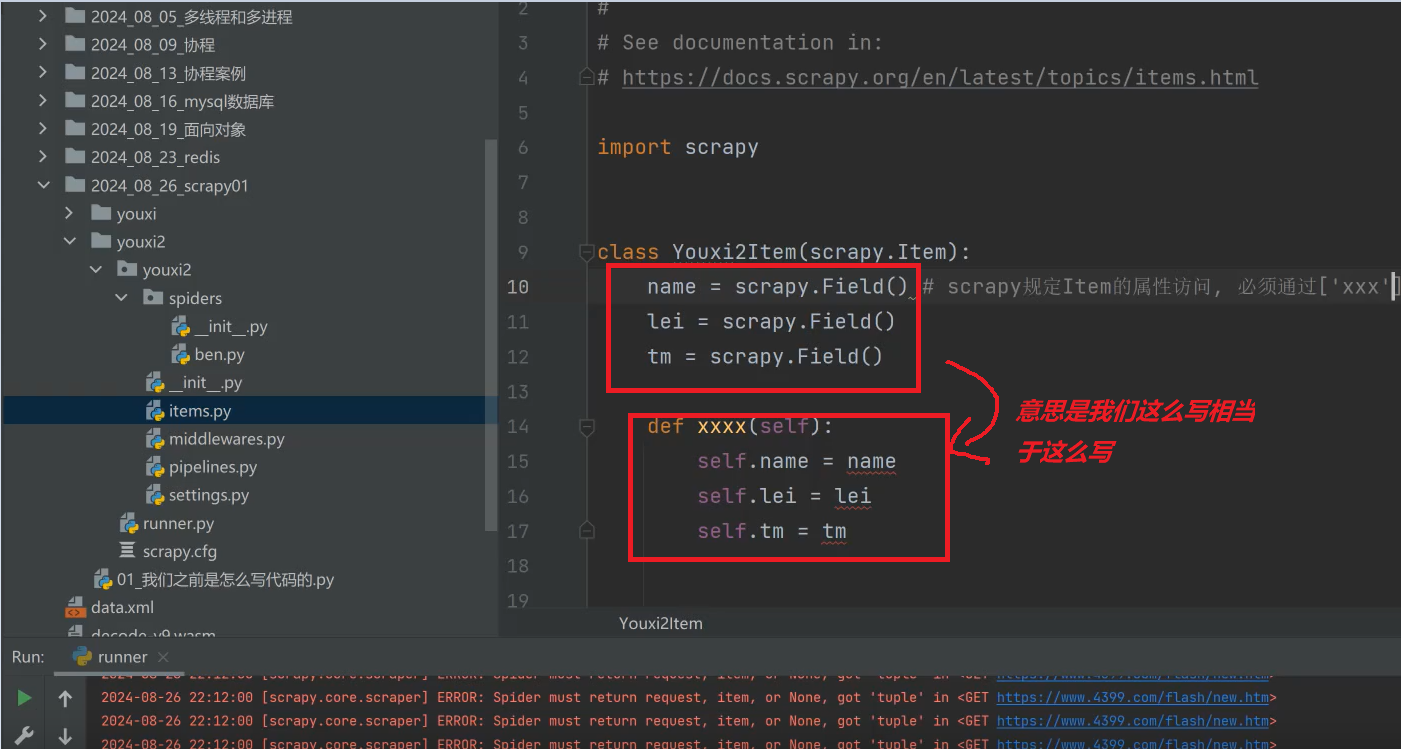Select pipelines.py file name in tree
Screen dimensions: 1401x749
tap(213, 467)
